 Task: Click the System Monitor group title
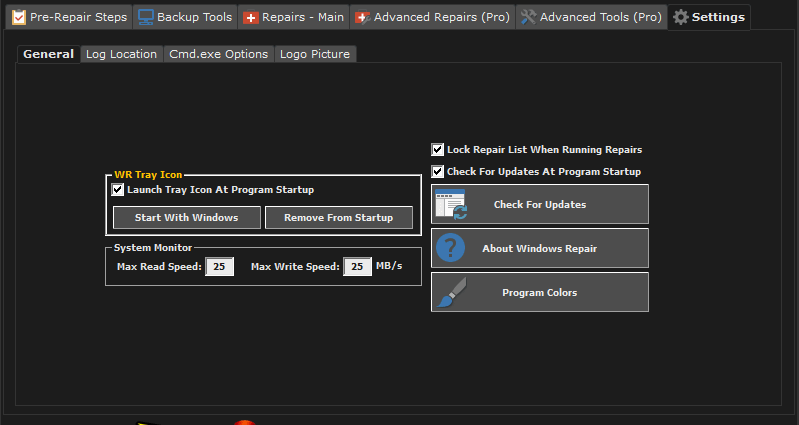pos(153,248)
